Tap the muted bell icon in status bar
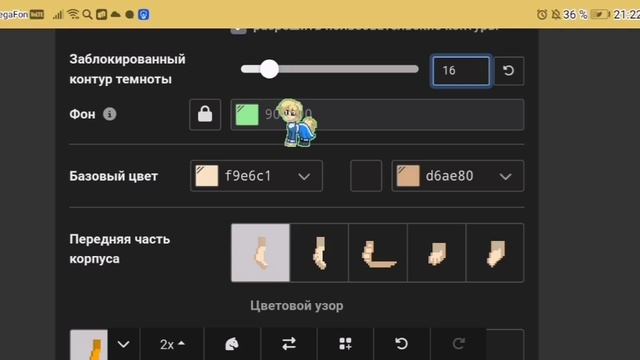 tap(556, 15)
